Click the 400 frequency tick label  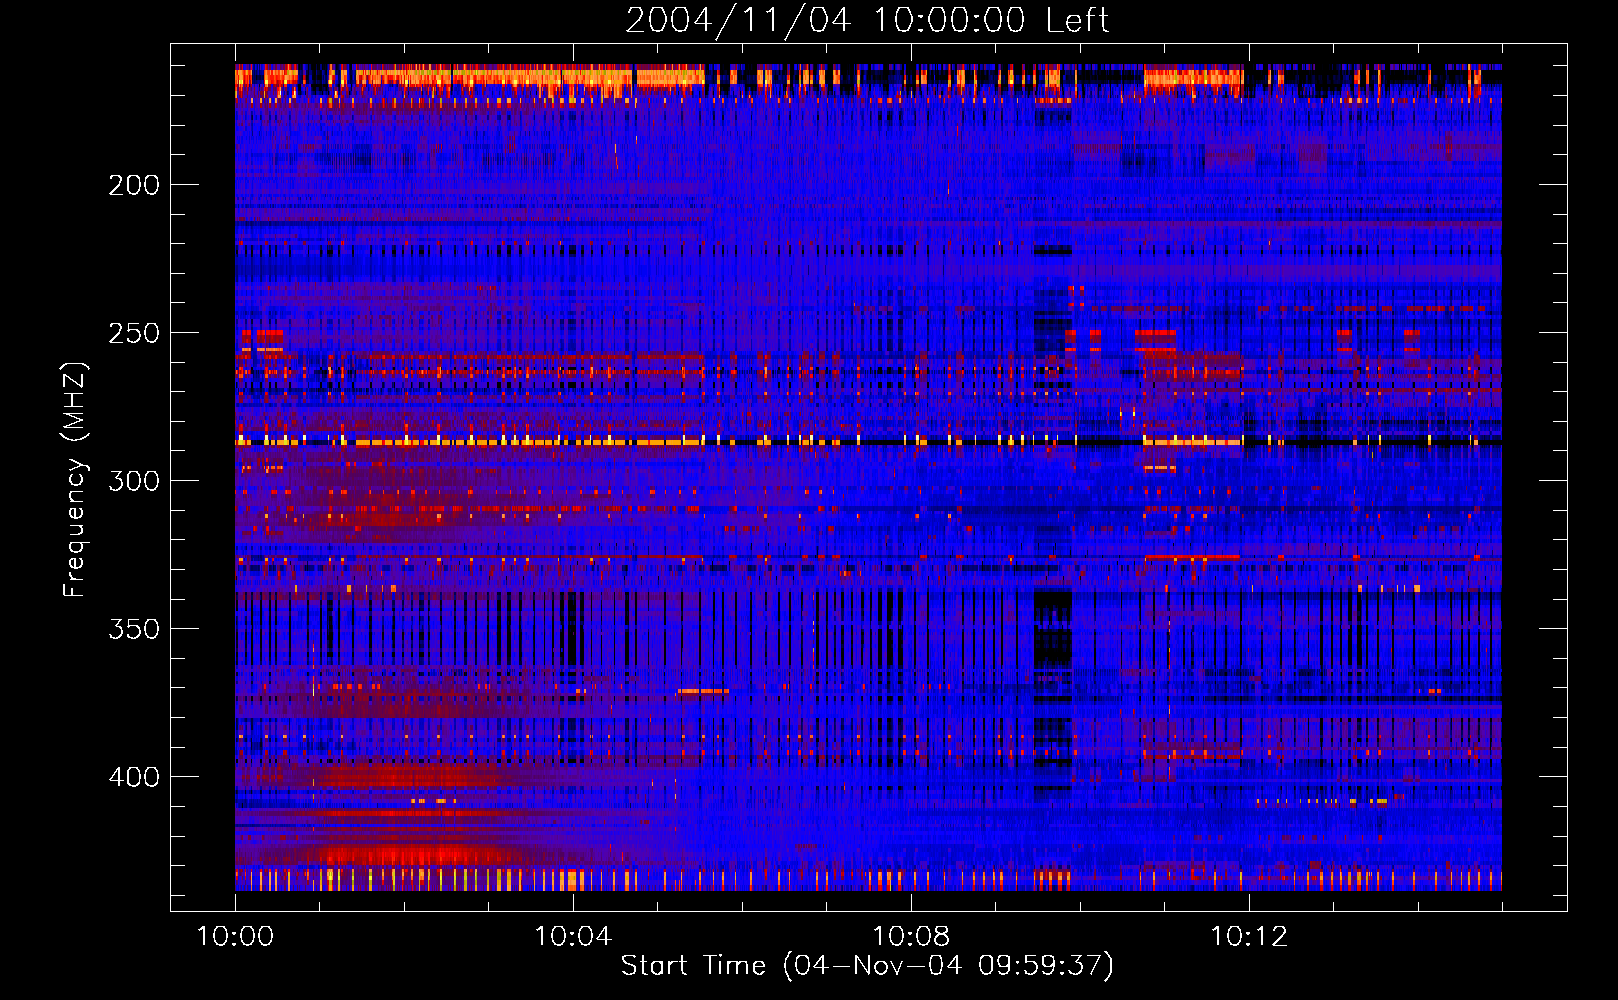[x=134, y=777]
